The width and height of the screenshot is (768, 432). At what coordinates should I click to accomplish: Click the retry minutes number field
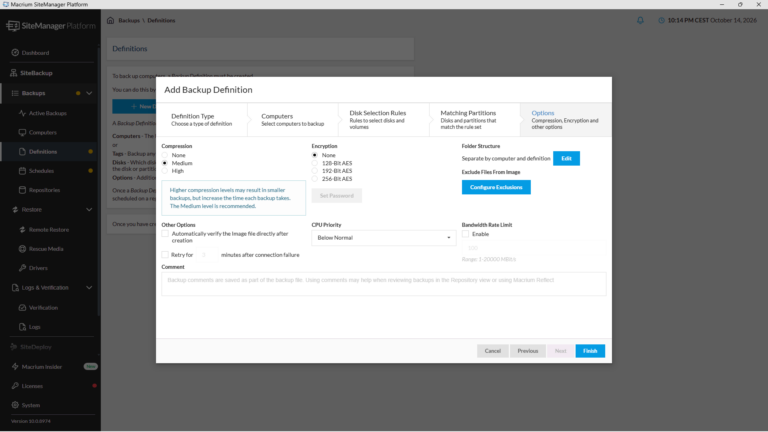[x=207, y=255]
